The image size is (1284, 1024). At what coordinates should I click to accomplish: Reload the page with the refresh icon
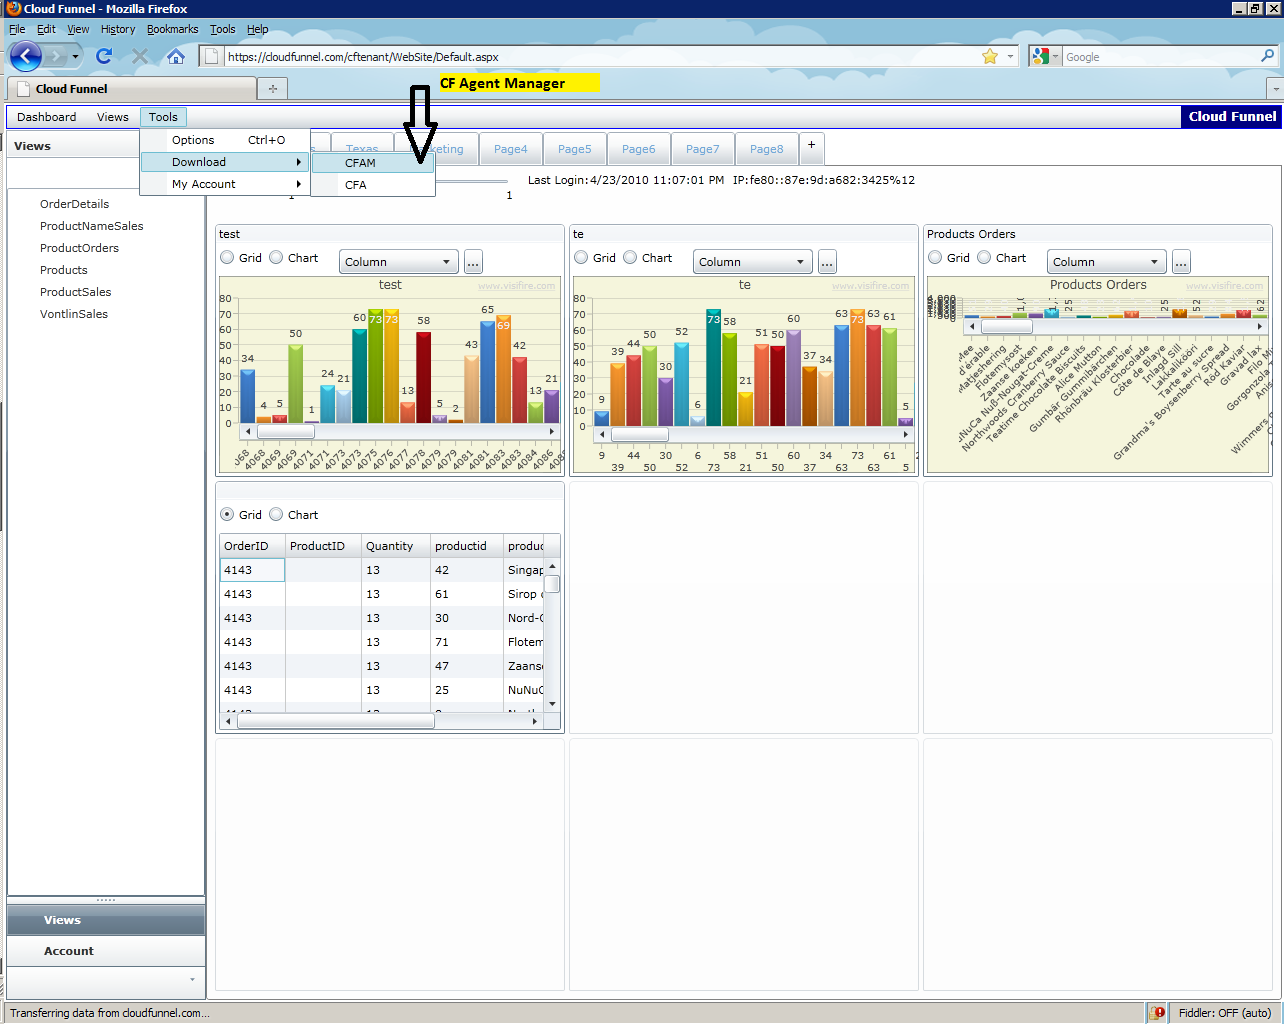[x=104, y=56]
